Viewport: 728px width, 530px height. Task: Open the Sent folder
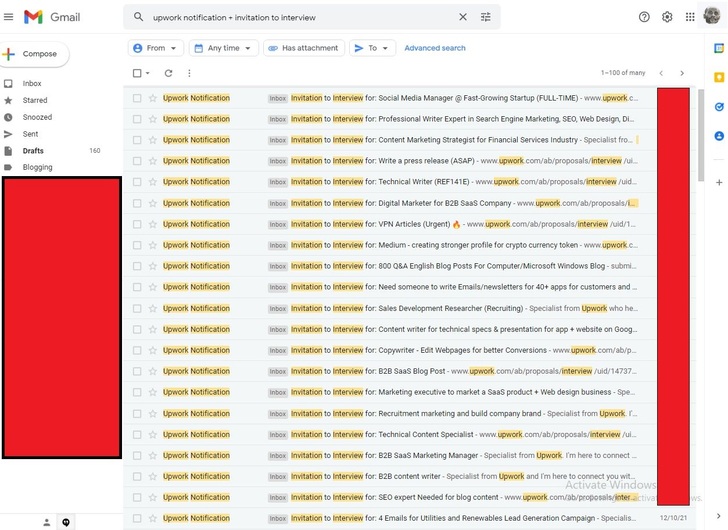[30, 134]
